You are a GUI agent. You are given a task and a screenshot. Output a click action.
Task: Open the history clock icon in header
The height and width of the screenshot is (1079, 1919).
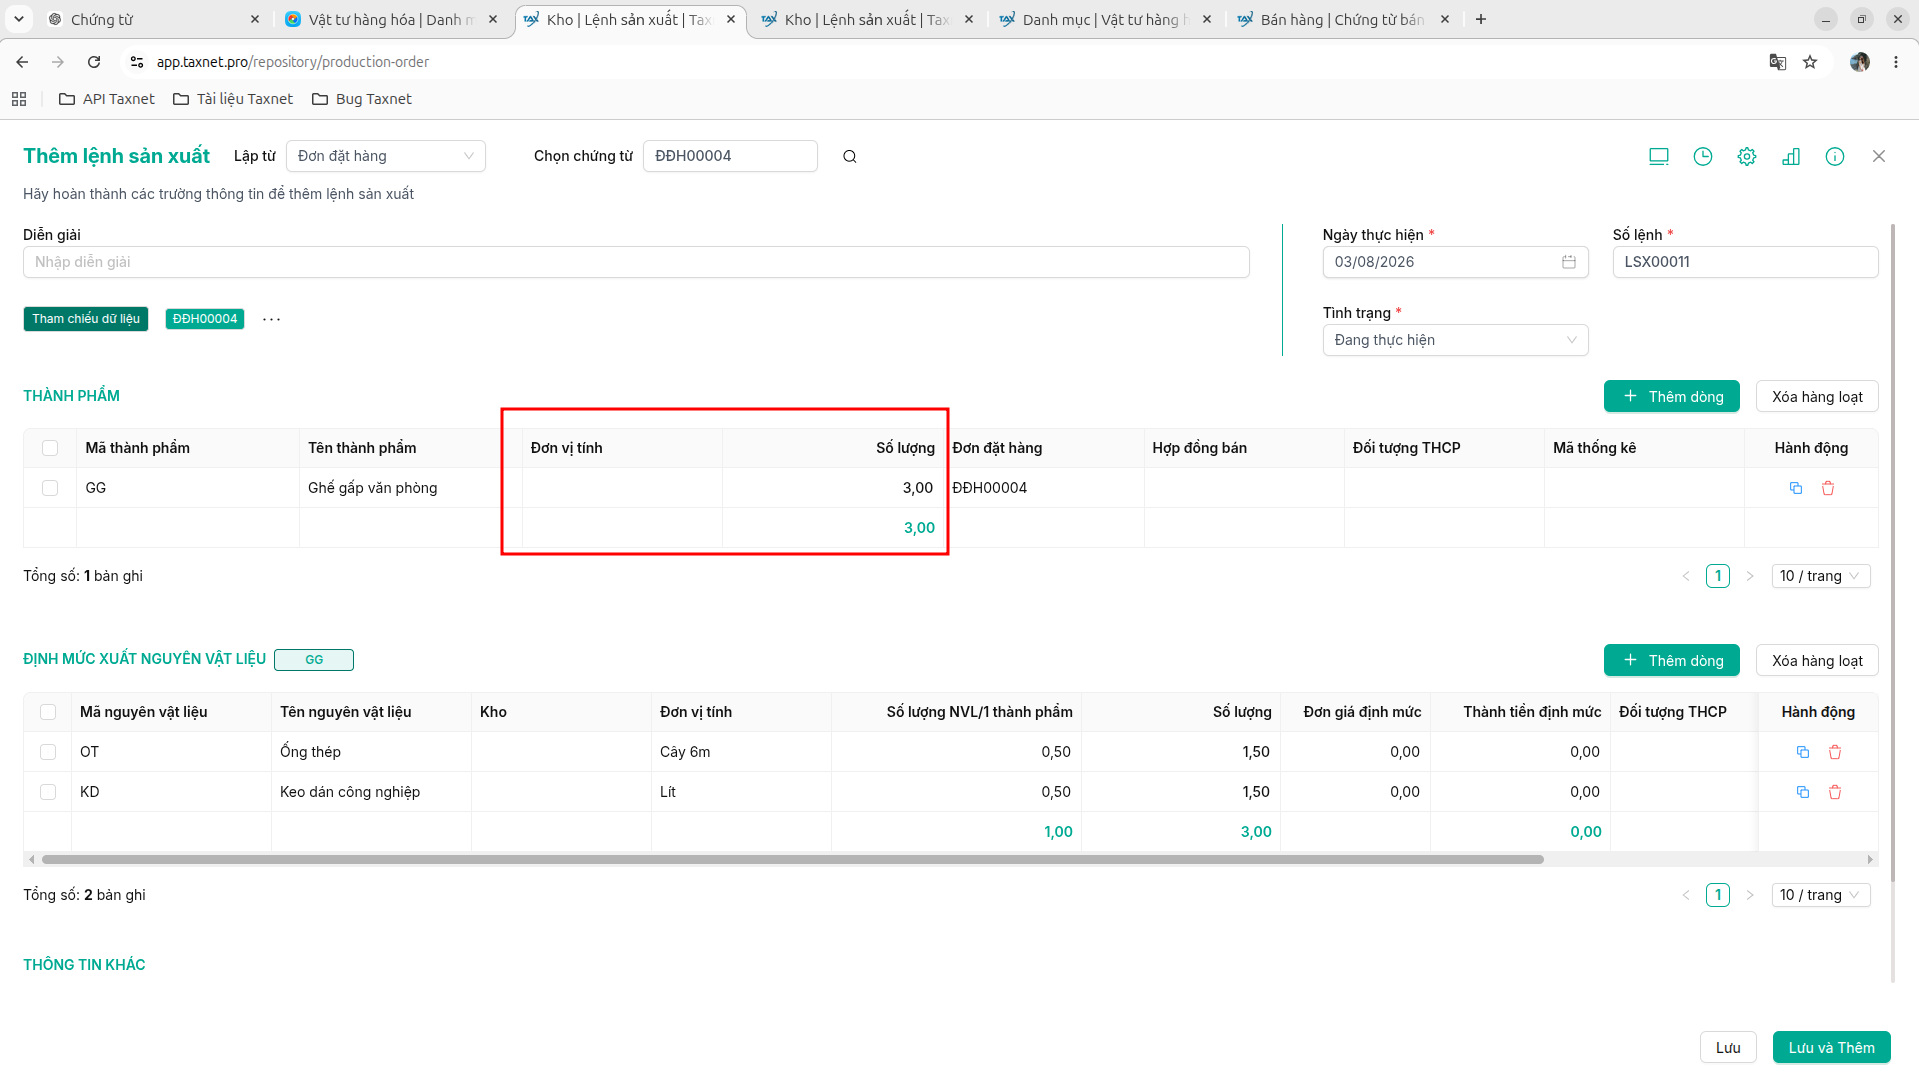coord(1702,156)
